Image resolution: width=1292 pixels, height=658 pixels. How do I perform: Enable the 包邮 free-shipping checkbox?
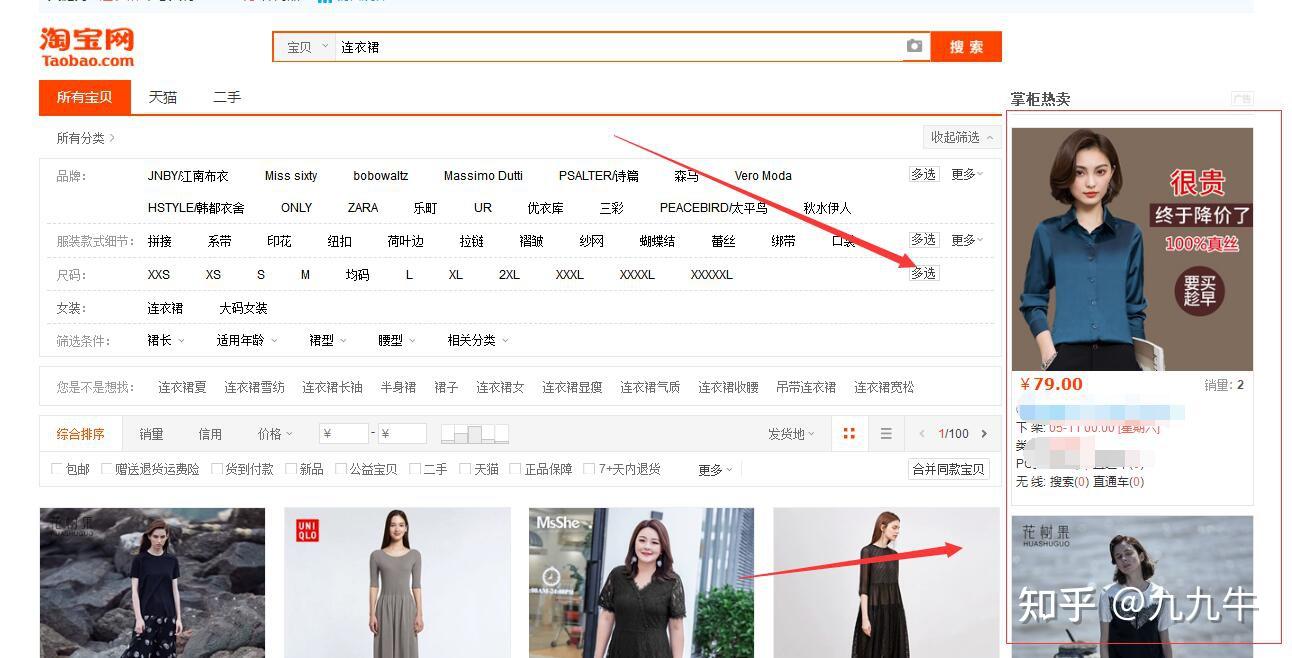click(55, 468)
